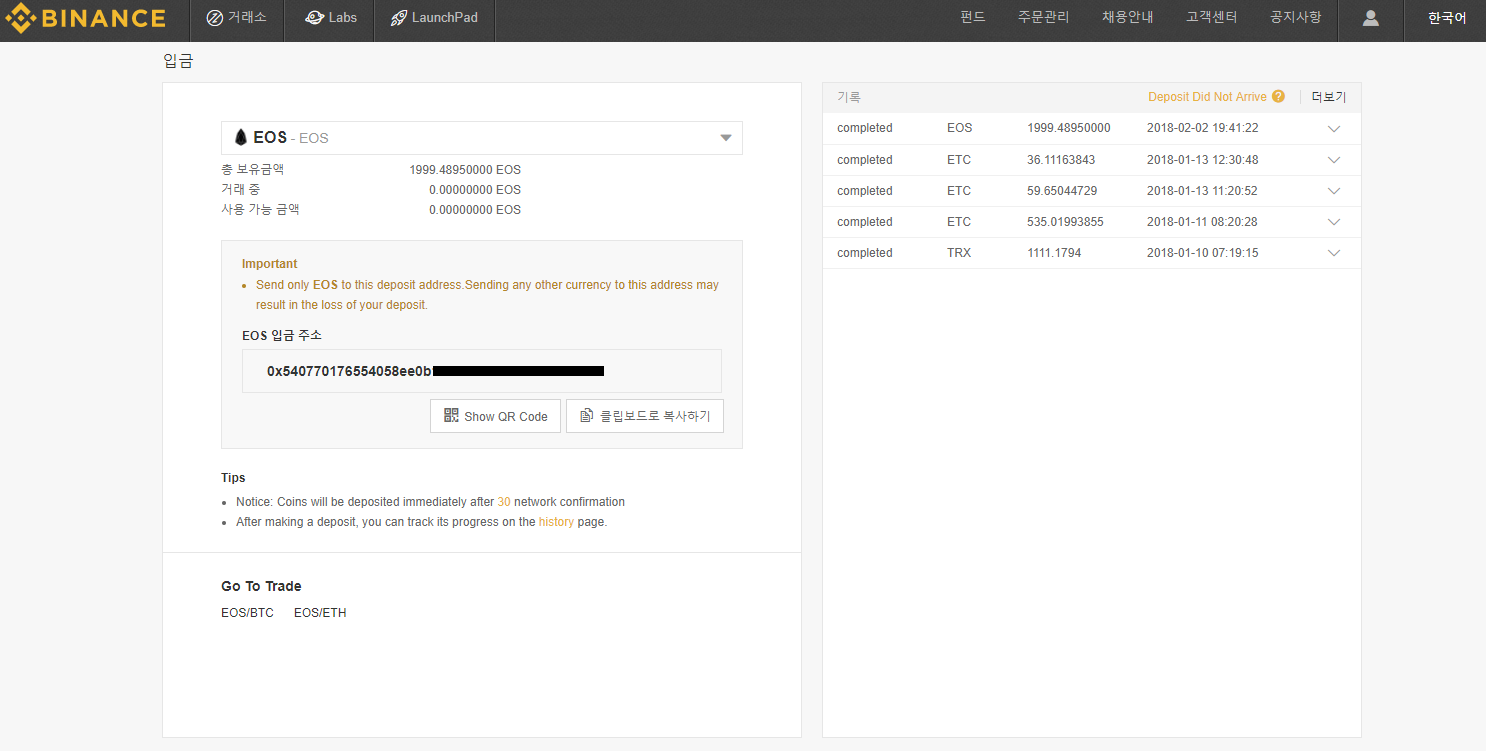Viewport: 1486px width, 751px height.
Task: Click the Show QR Code button
Action: [x=495, y=416]
